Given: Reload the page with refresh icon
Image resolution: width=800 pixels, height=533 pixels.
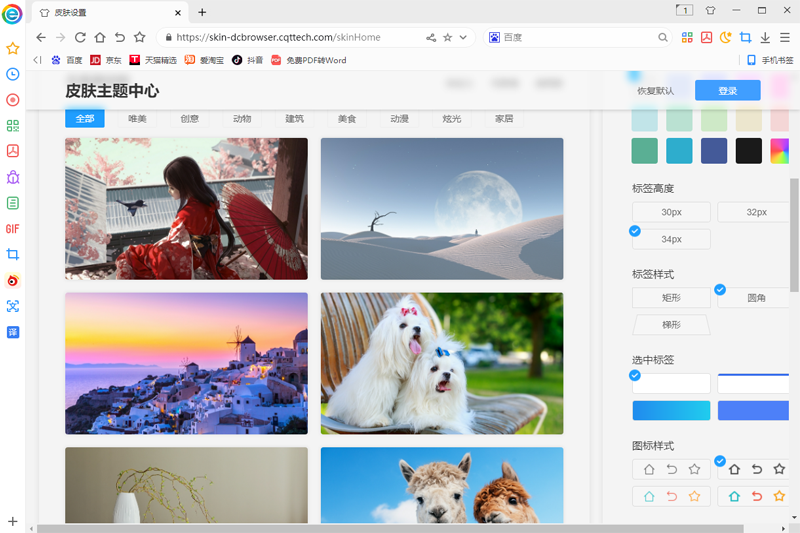Looking at the screenshot, I should tap(80, 37).
